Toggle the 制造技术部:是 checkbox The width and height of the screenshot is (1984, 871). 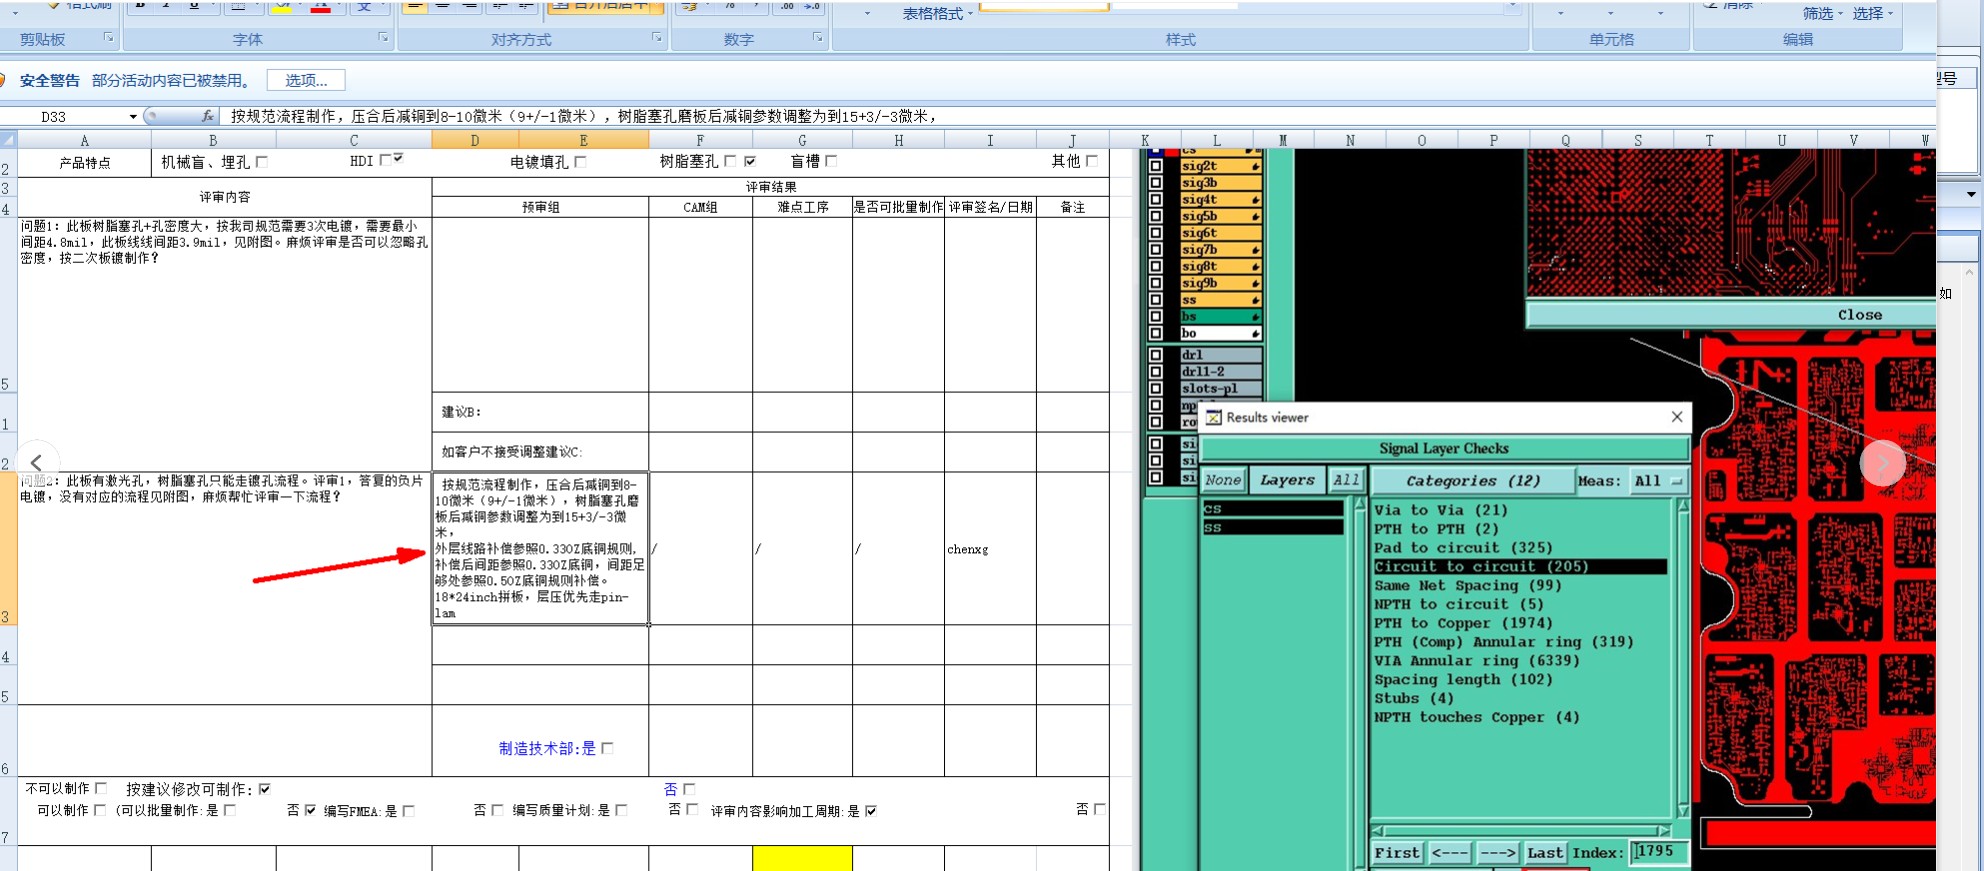pos(608,748)
